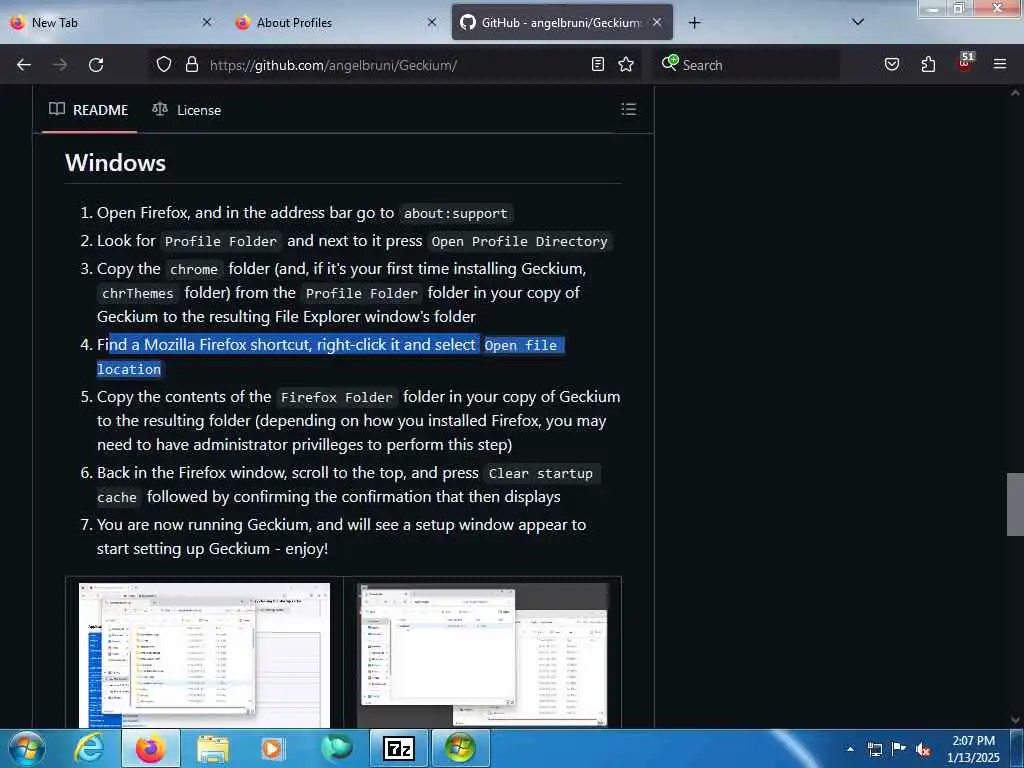Switch to the New Tab tab
Image resolution: width=1024 pixels, height=768 pixels.
click(111, 22)
